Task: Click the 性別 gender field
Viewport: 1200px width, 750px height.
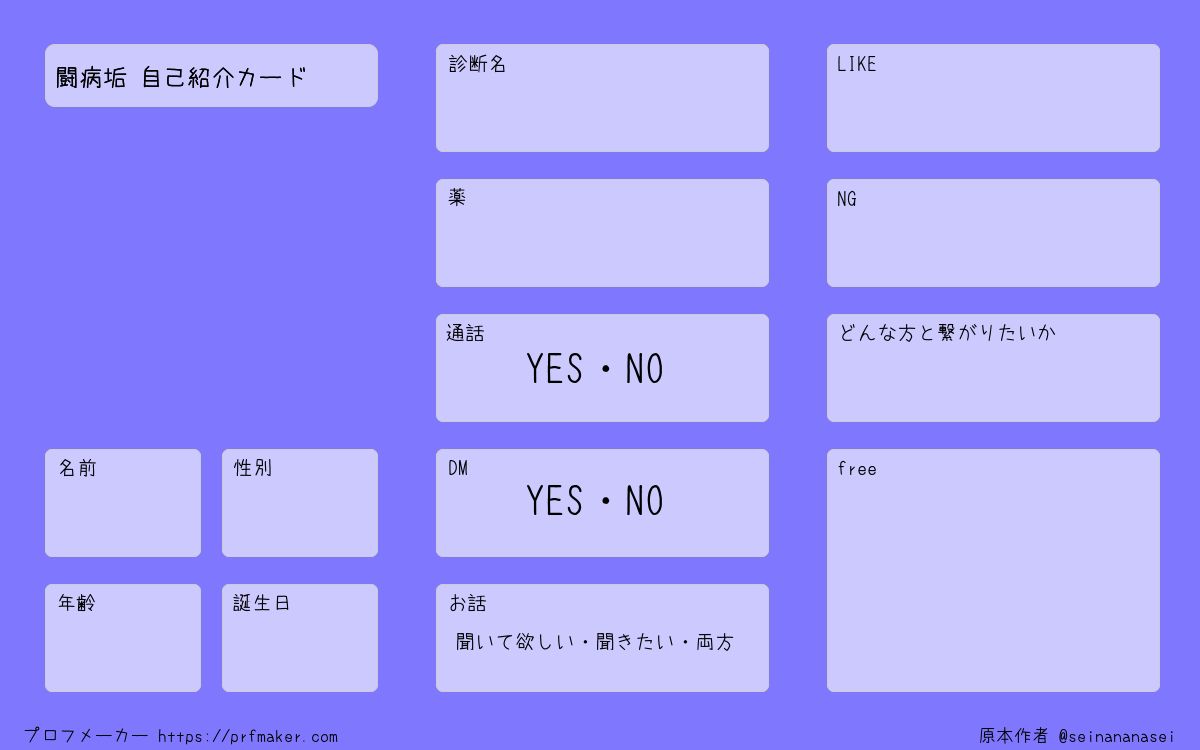Action: pos(300,503)
